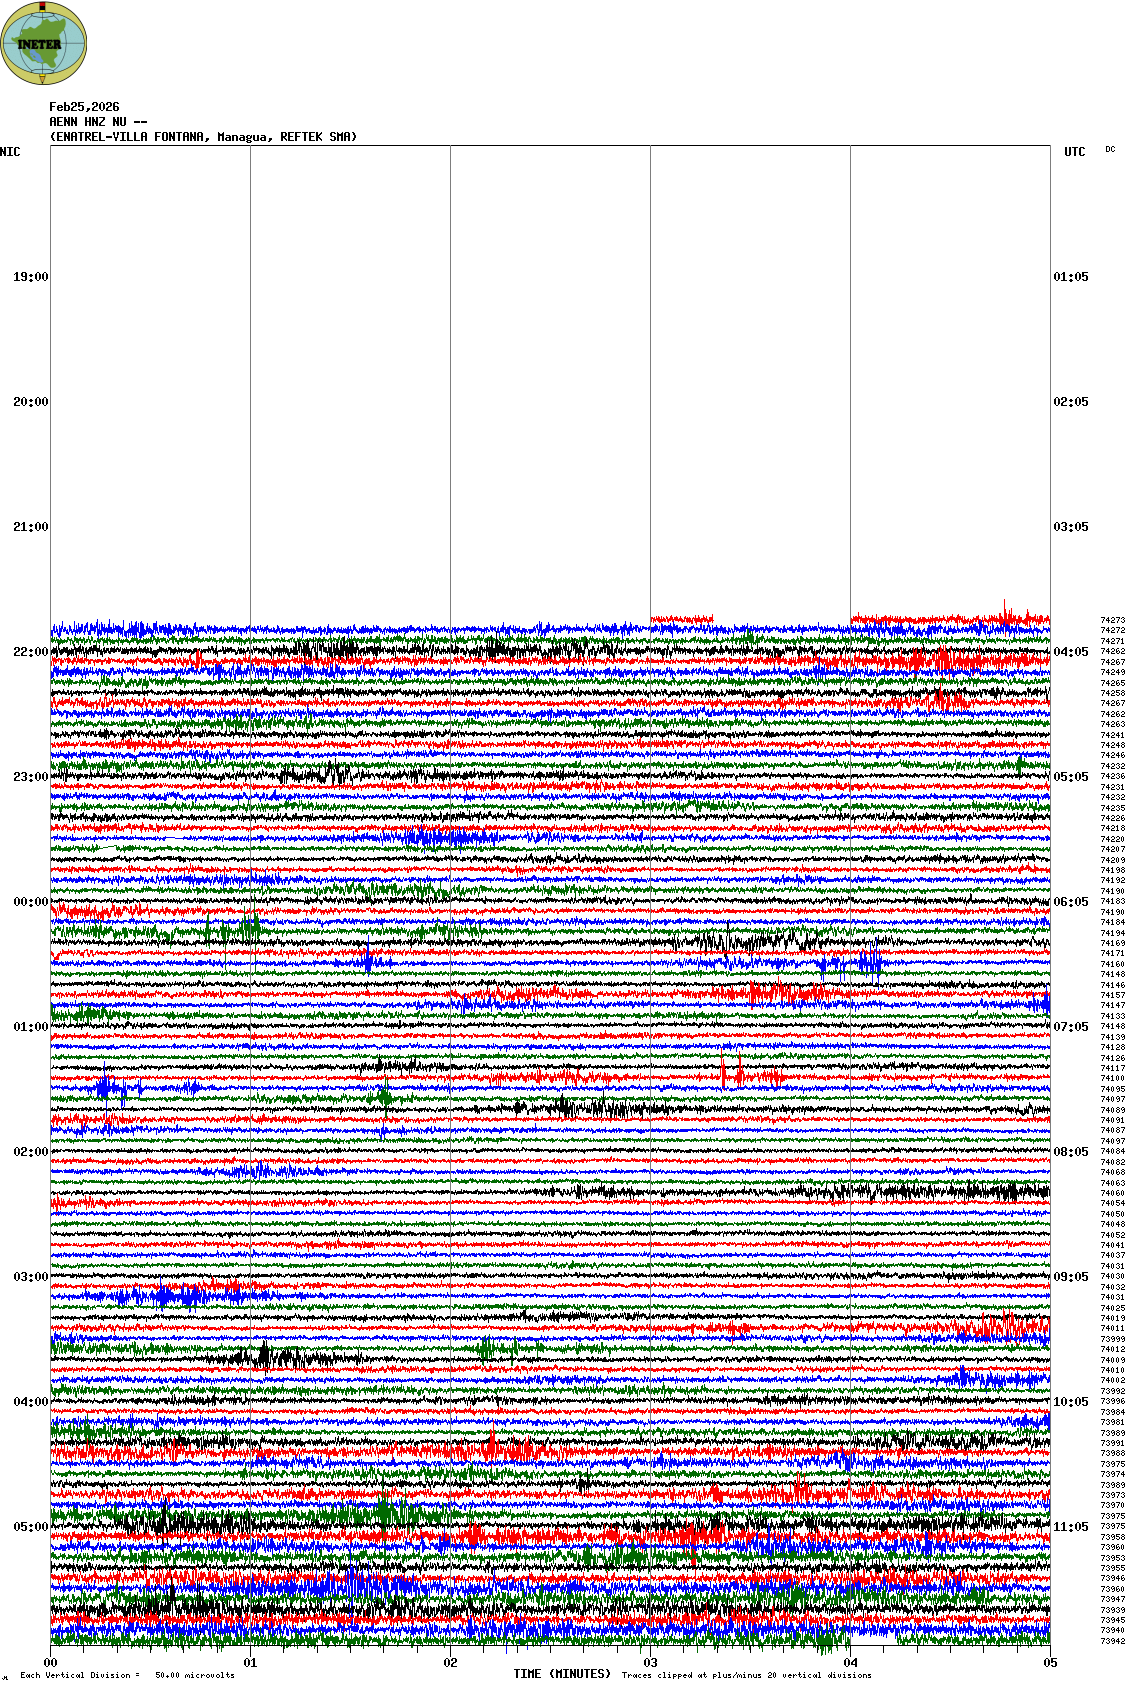Viewport: 1130px width, 1689px height.
Task: Select the 19:00 local time label
Action: tap(30, 277)
